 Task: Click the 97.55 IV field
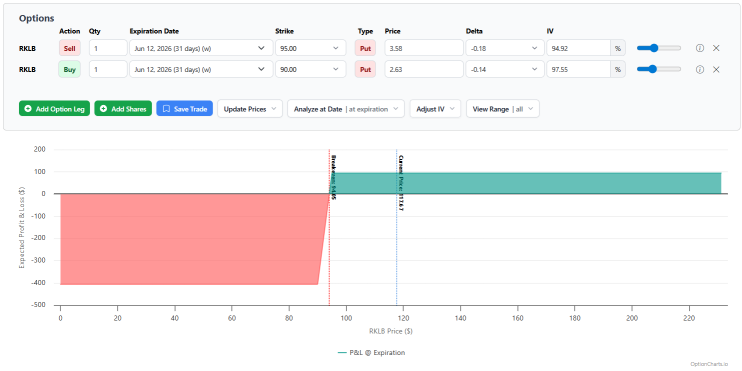[578, 69]
